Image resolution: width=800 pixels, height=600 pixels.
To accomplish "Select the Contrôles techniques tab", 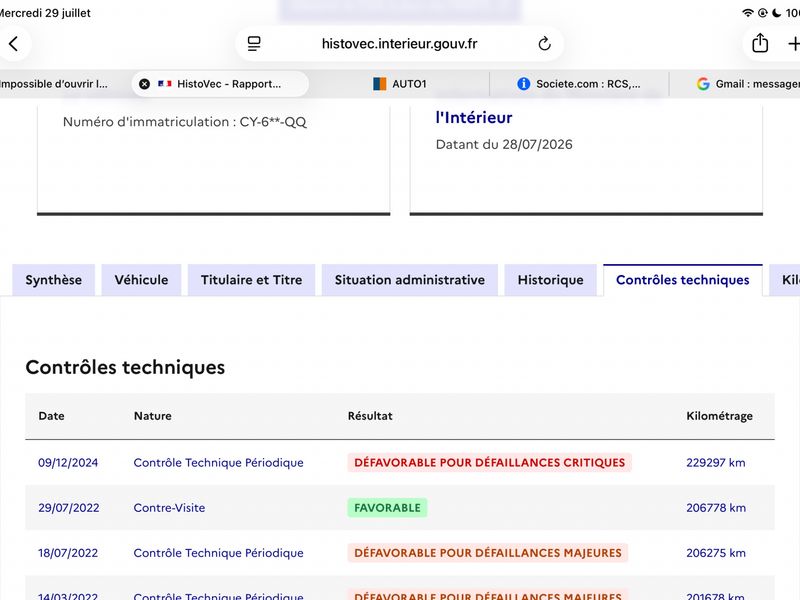I will pyautogui.click(x=683, y=280).
